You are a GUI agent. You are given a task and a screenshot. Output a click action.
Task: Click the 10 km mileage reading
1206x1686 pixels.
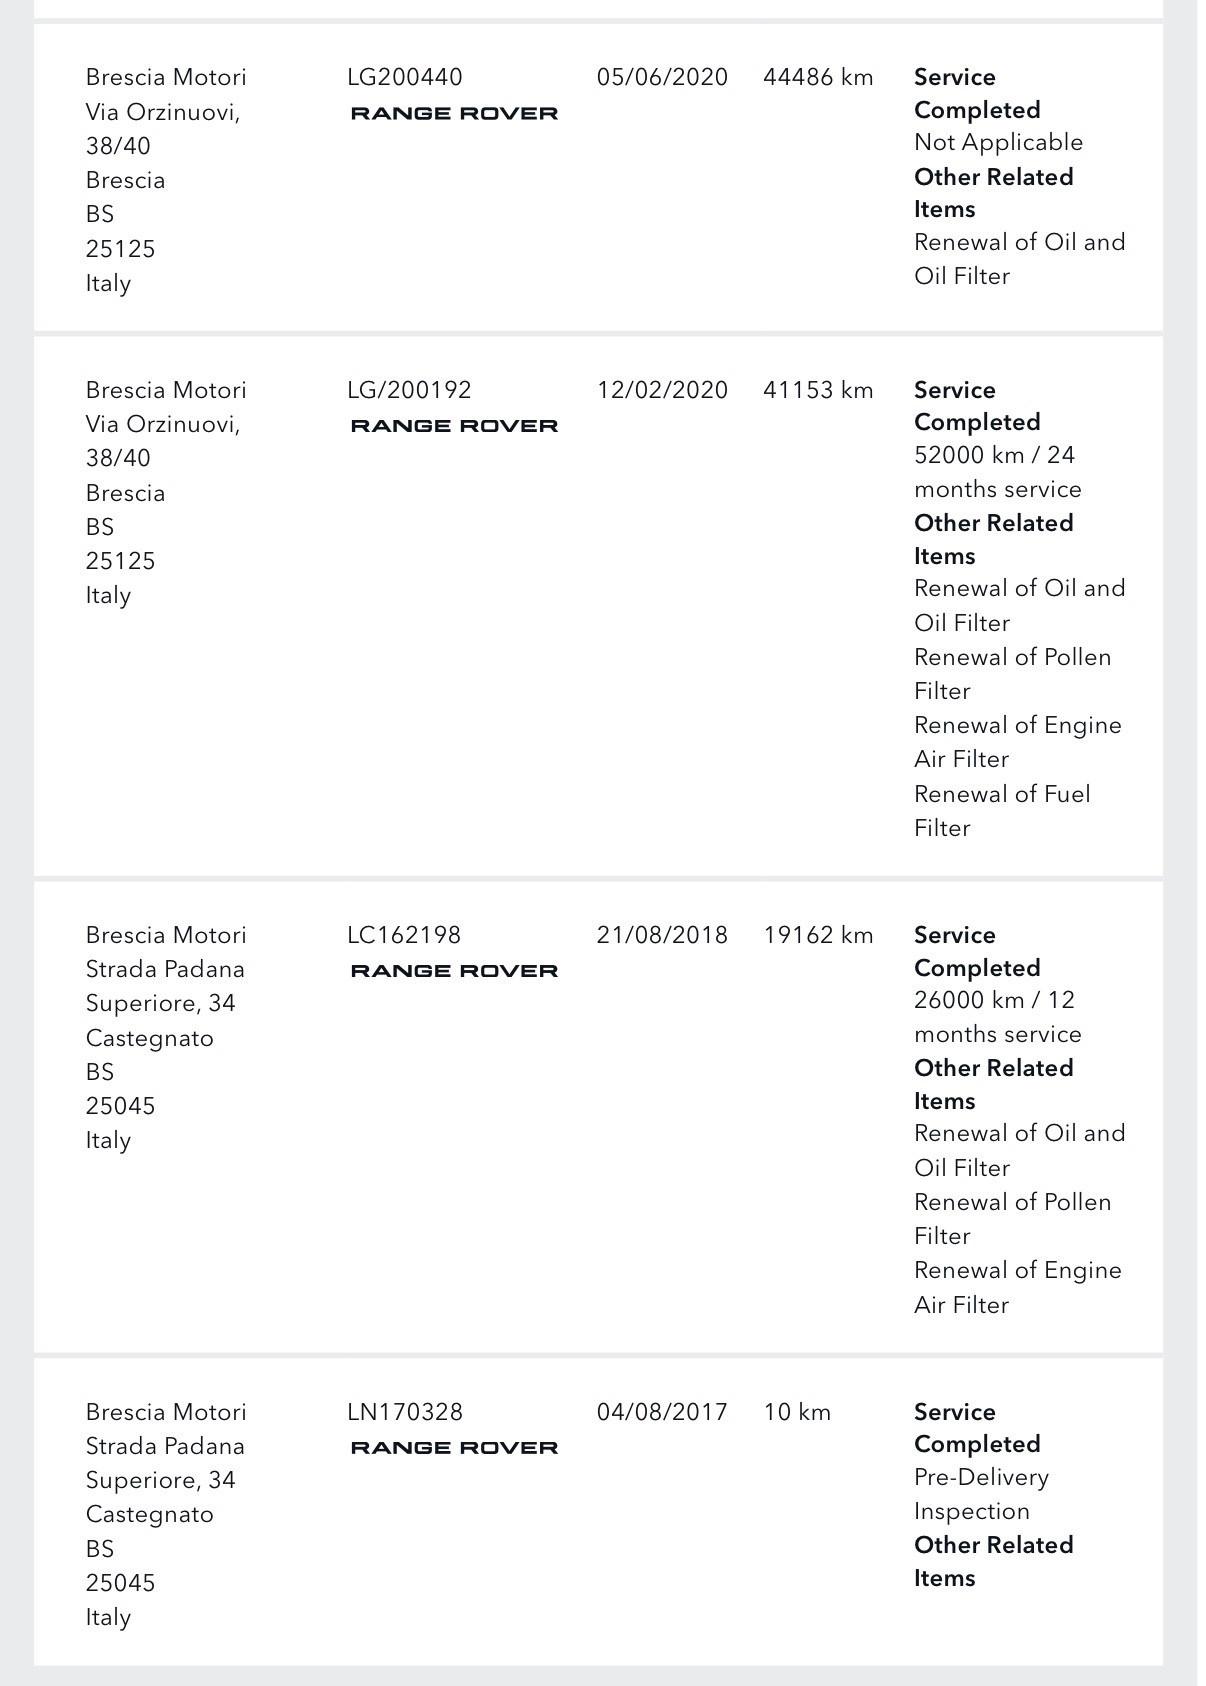point(797,1412)
